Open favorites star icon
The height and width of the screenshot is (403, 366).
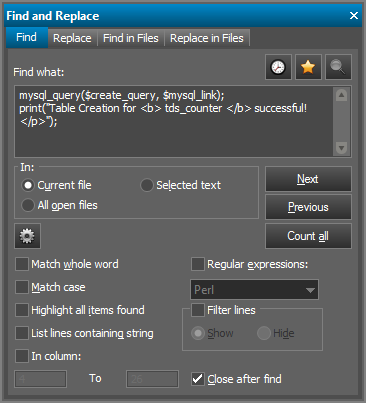click(x=308, y=67)
